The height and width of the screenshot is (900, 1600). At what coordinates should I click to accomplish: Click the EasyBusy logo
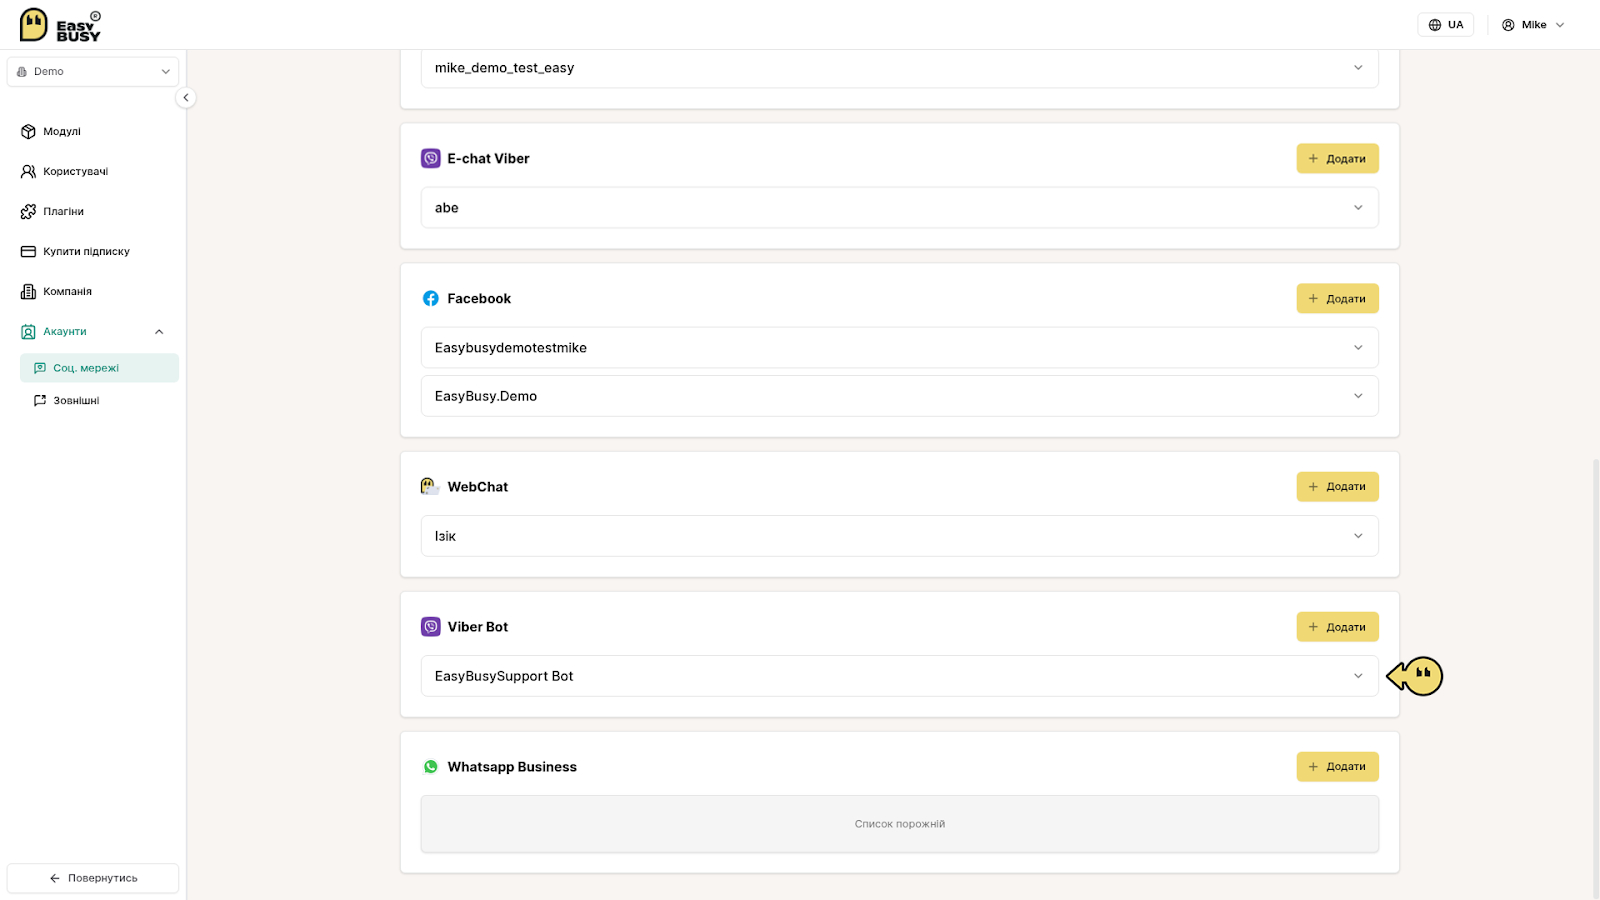(60, 25)
